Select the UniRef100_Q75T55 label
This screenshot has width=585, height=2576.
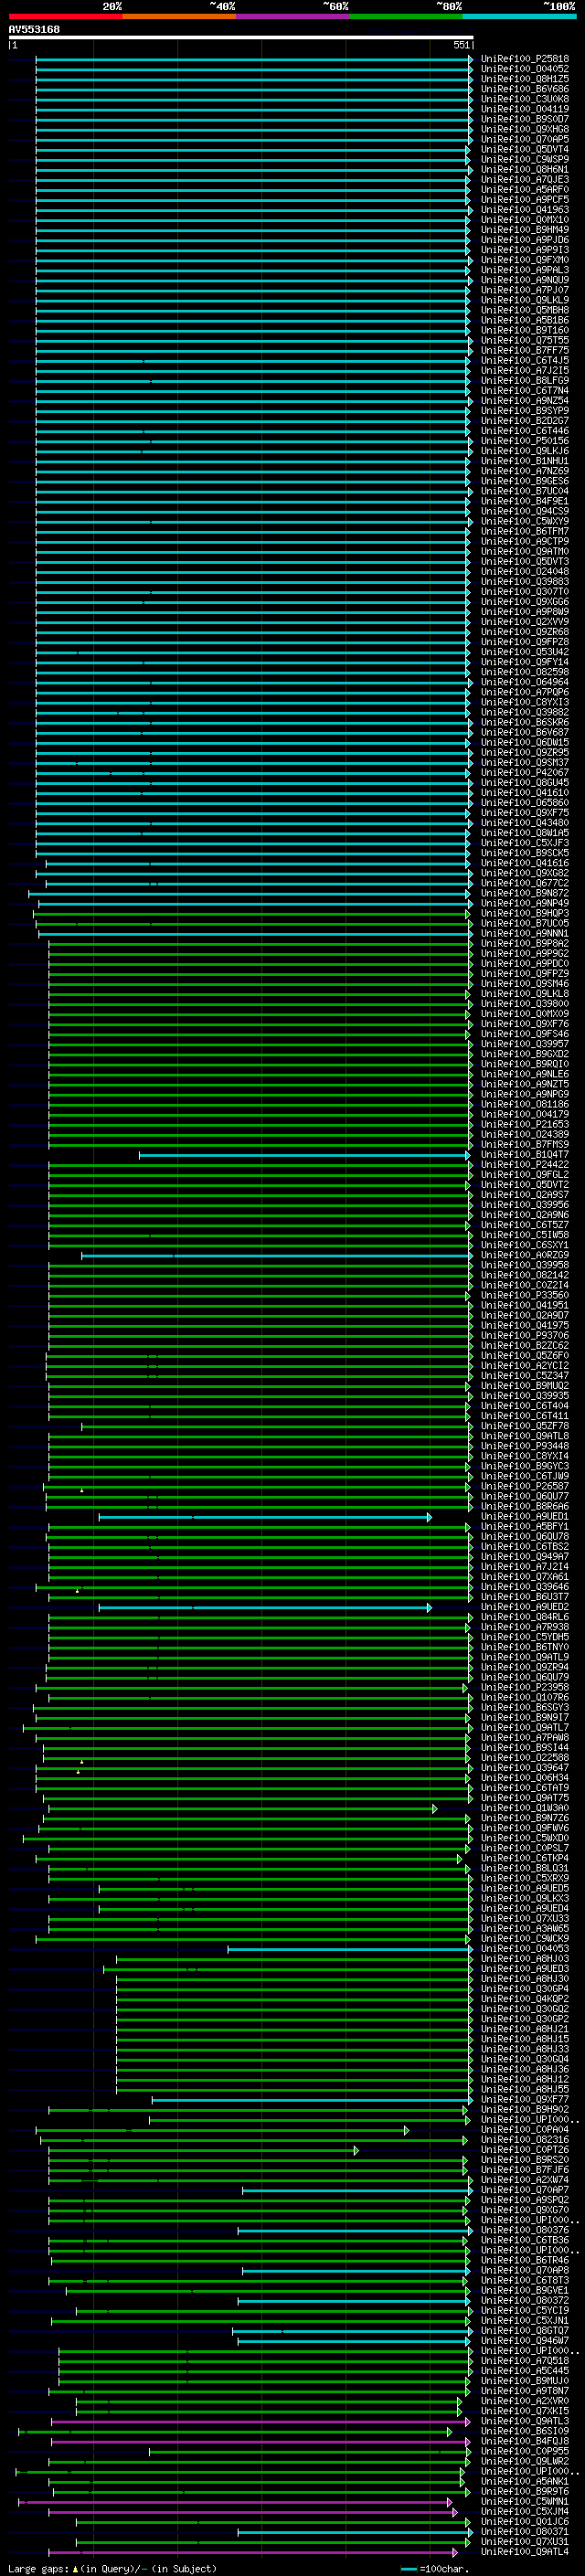coord(524,340)
